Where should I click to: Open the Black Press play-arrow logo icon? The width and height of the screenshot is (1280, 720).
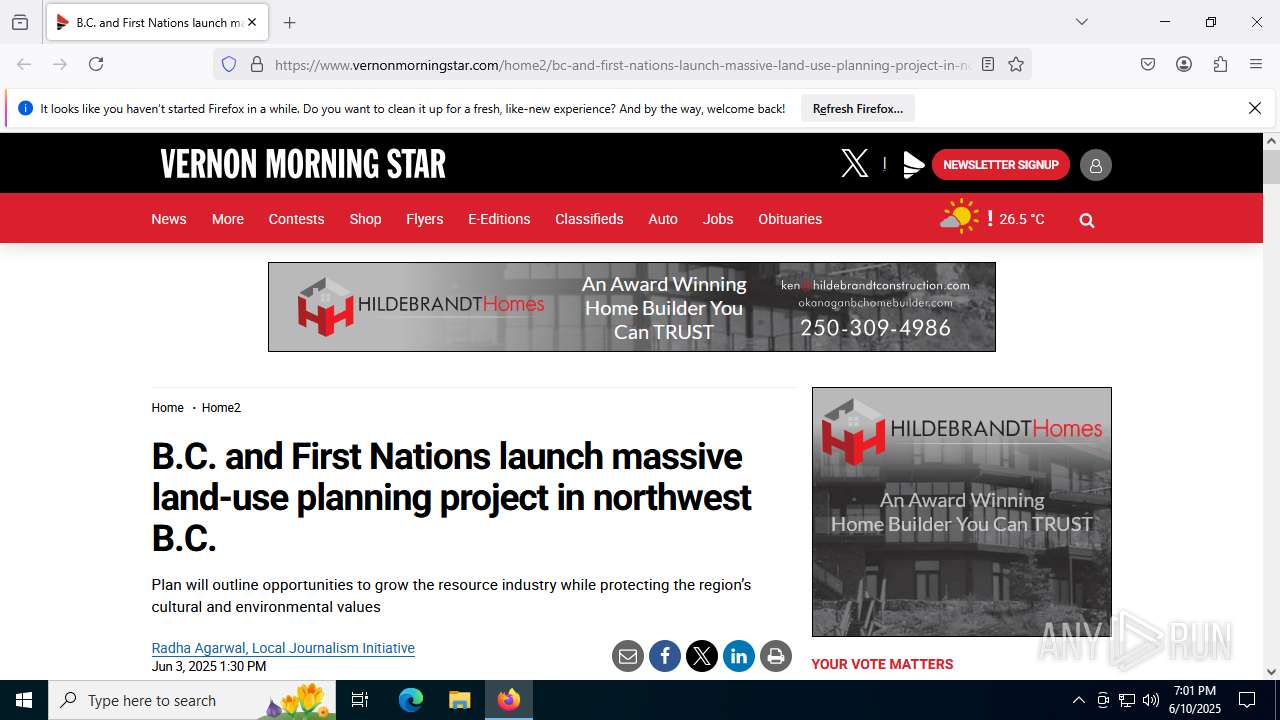913,165
